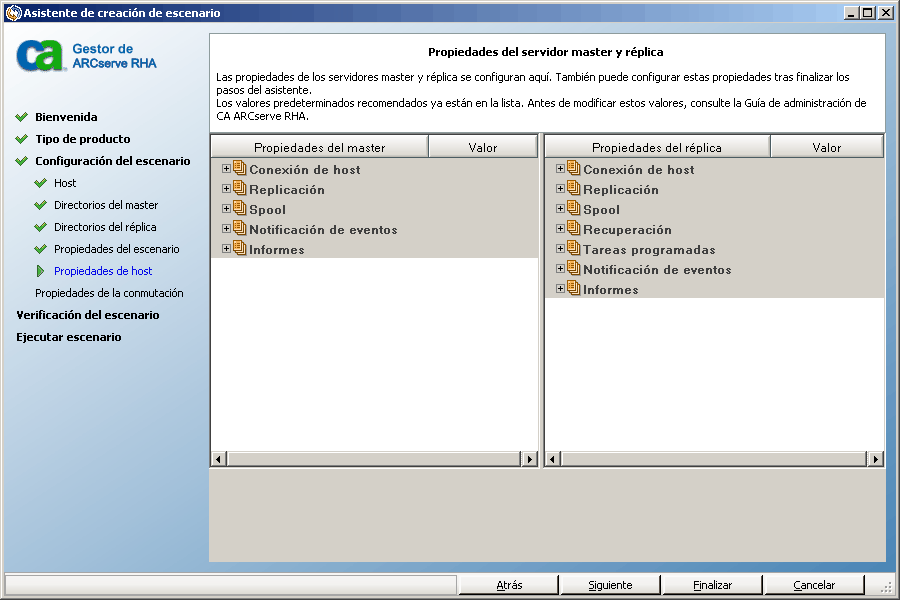Viewport: 900px width, 600px height.
Task: Click réplica panel scrollbar right arrow
Action: [x=875, y=459]
